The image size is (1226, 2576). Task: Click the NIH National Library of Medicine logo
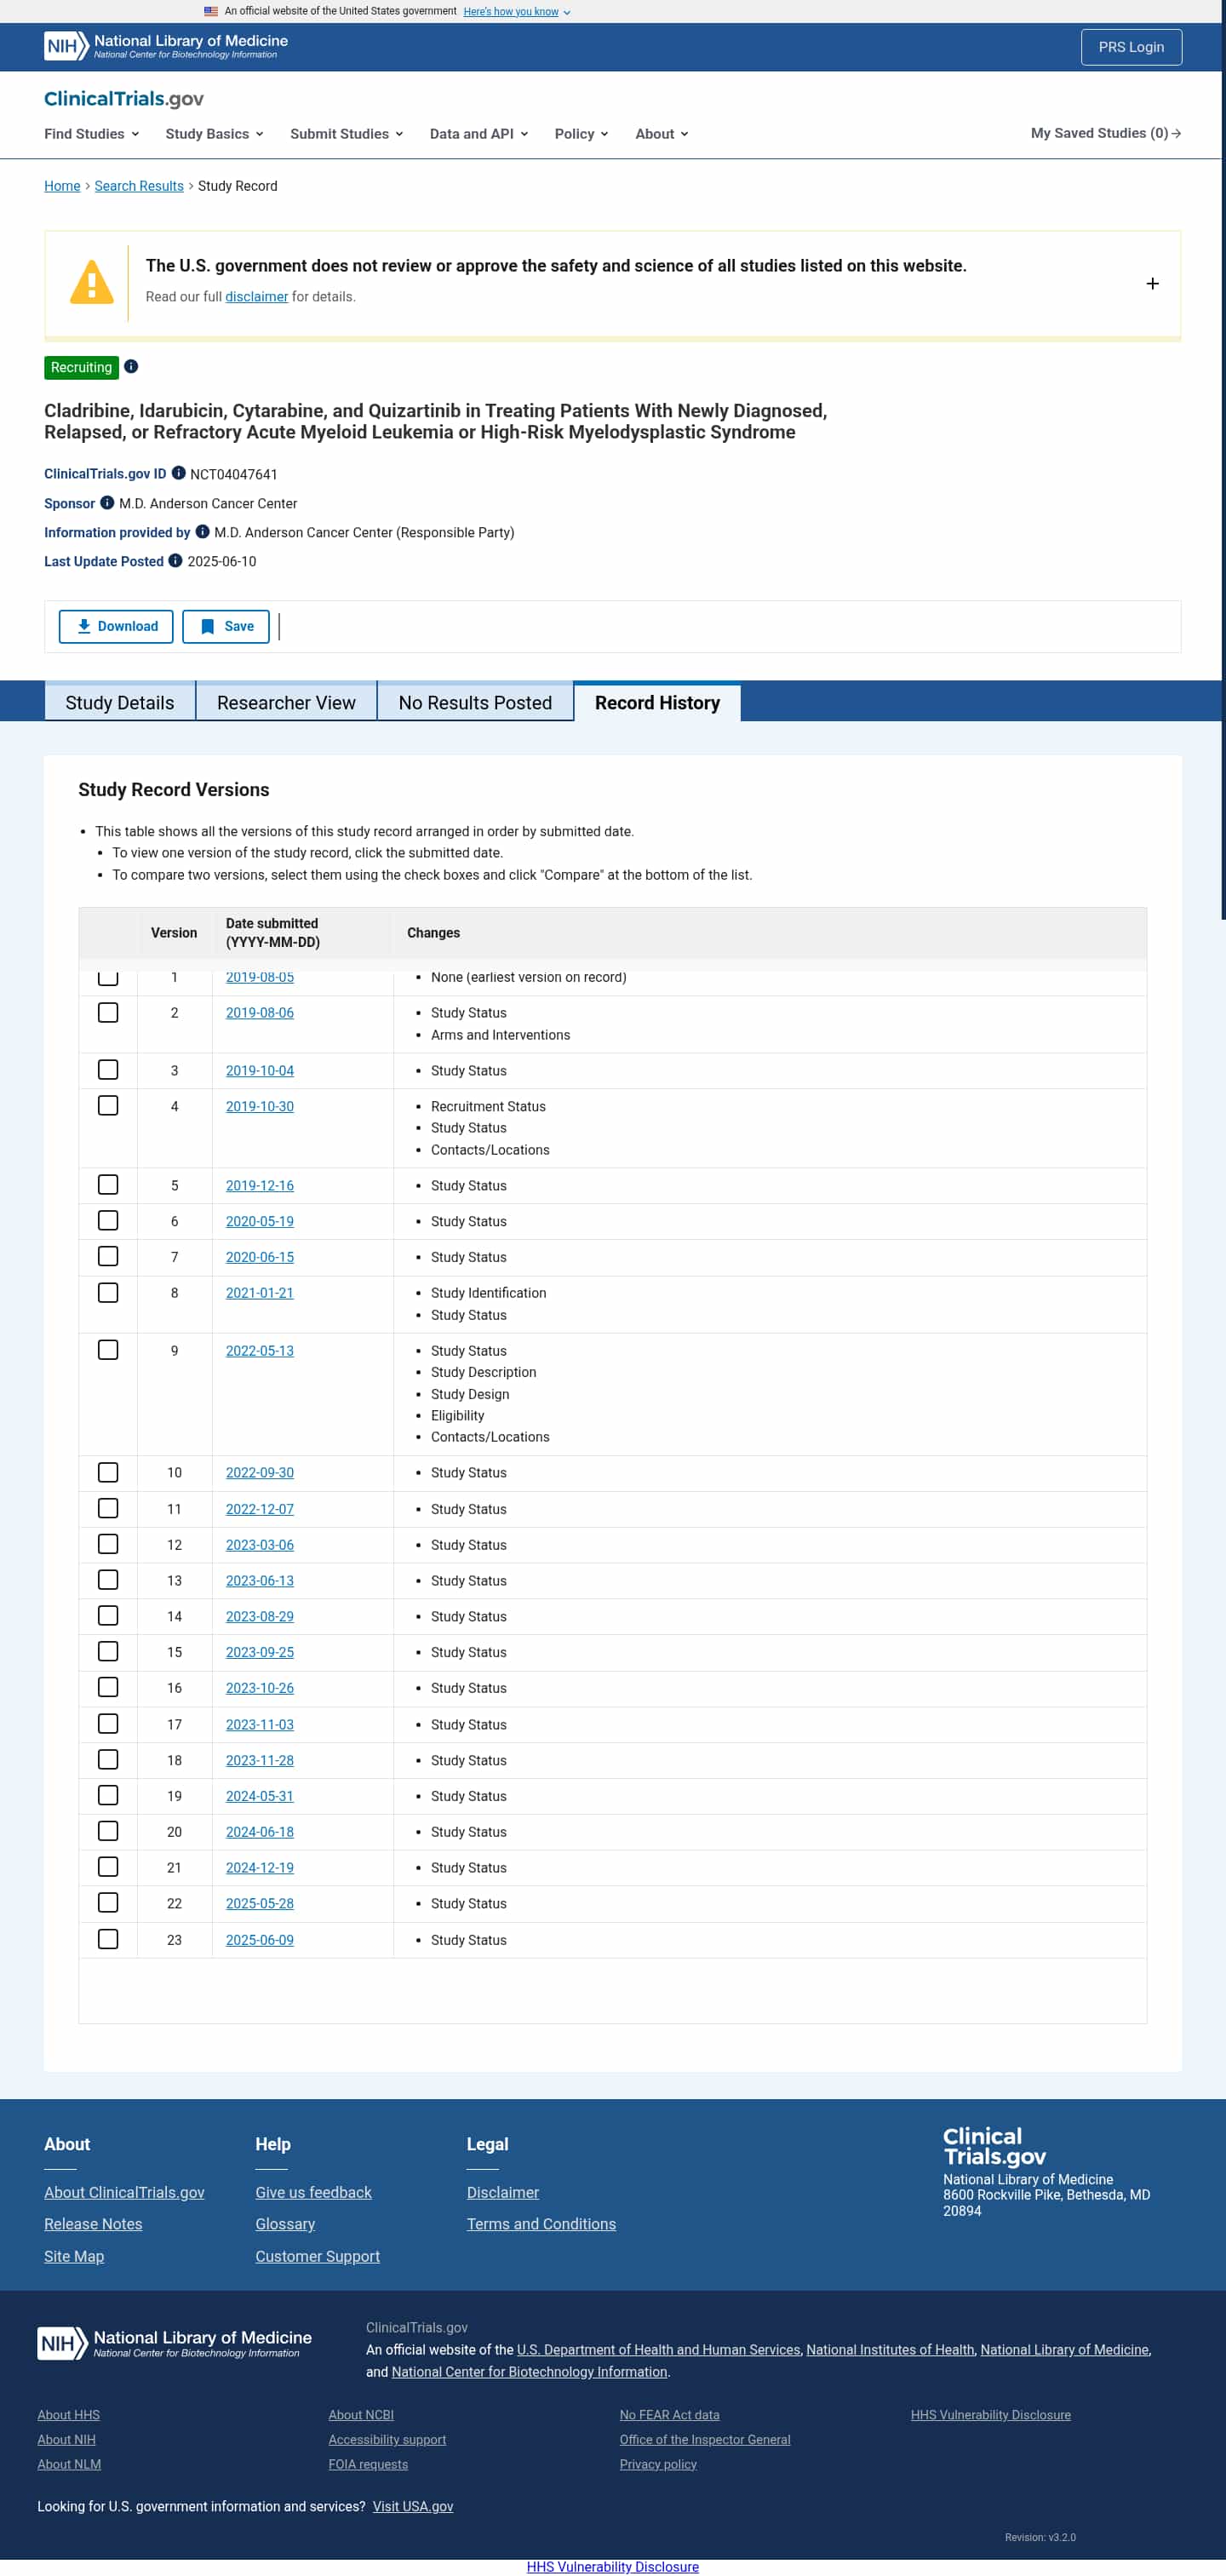pos(166,46)
